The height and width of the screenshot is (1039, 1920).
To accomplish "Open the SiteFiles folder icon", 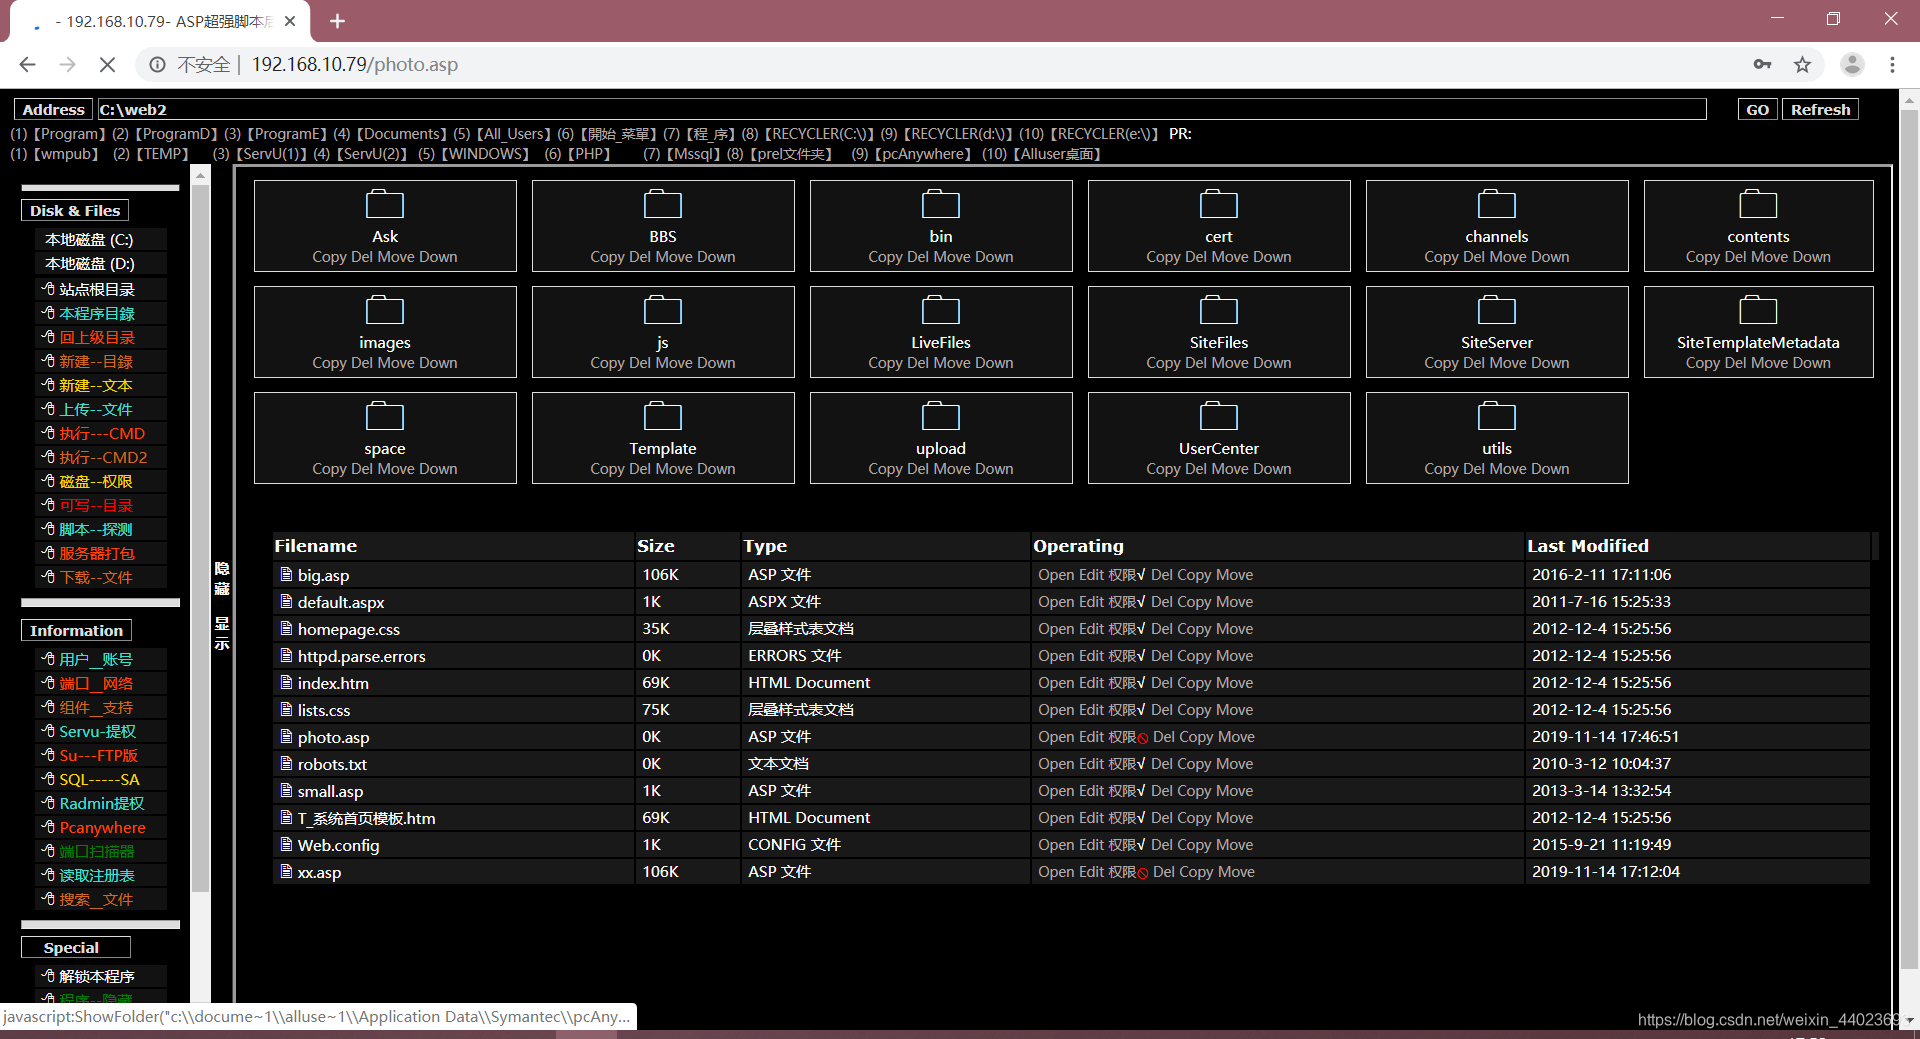I will [1219, 311].
